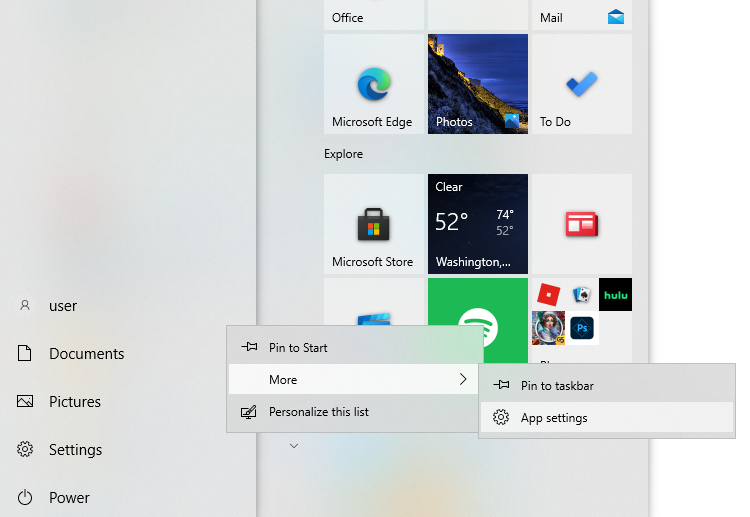Choose Pin to taskbar
This screenshot has width=750, height=517.
click(x=607, y=385)
